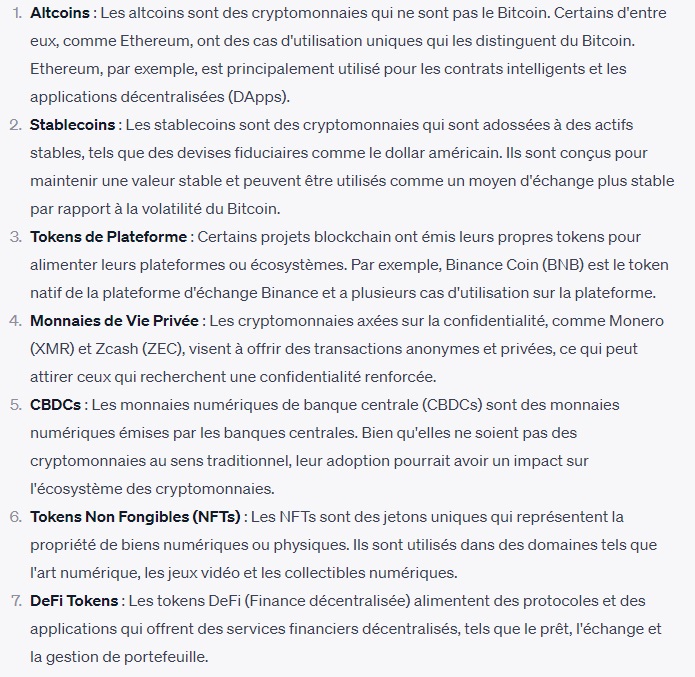Click 'Zcash (ZEC)' text
Viewport: 695px width, 677px height.
[x=140, y=349]
